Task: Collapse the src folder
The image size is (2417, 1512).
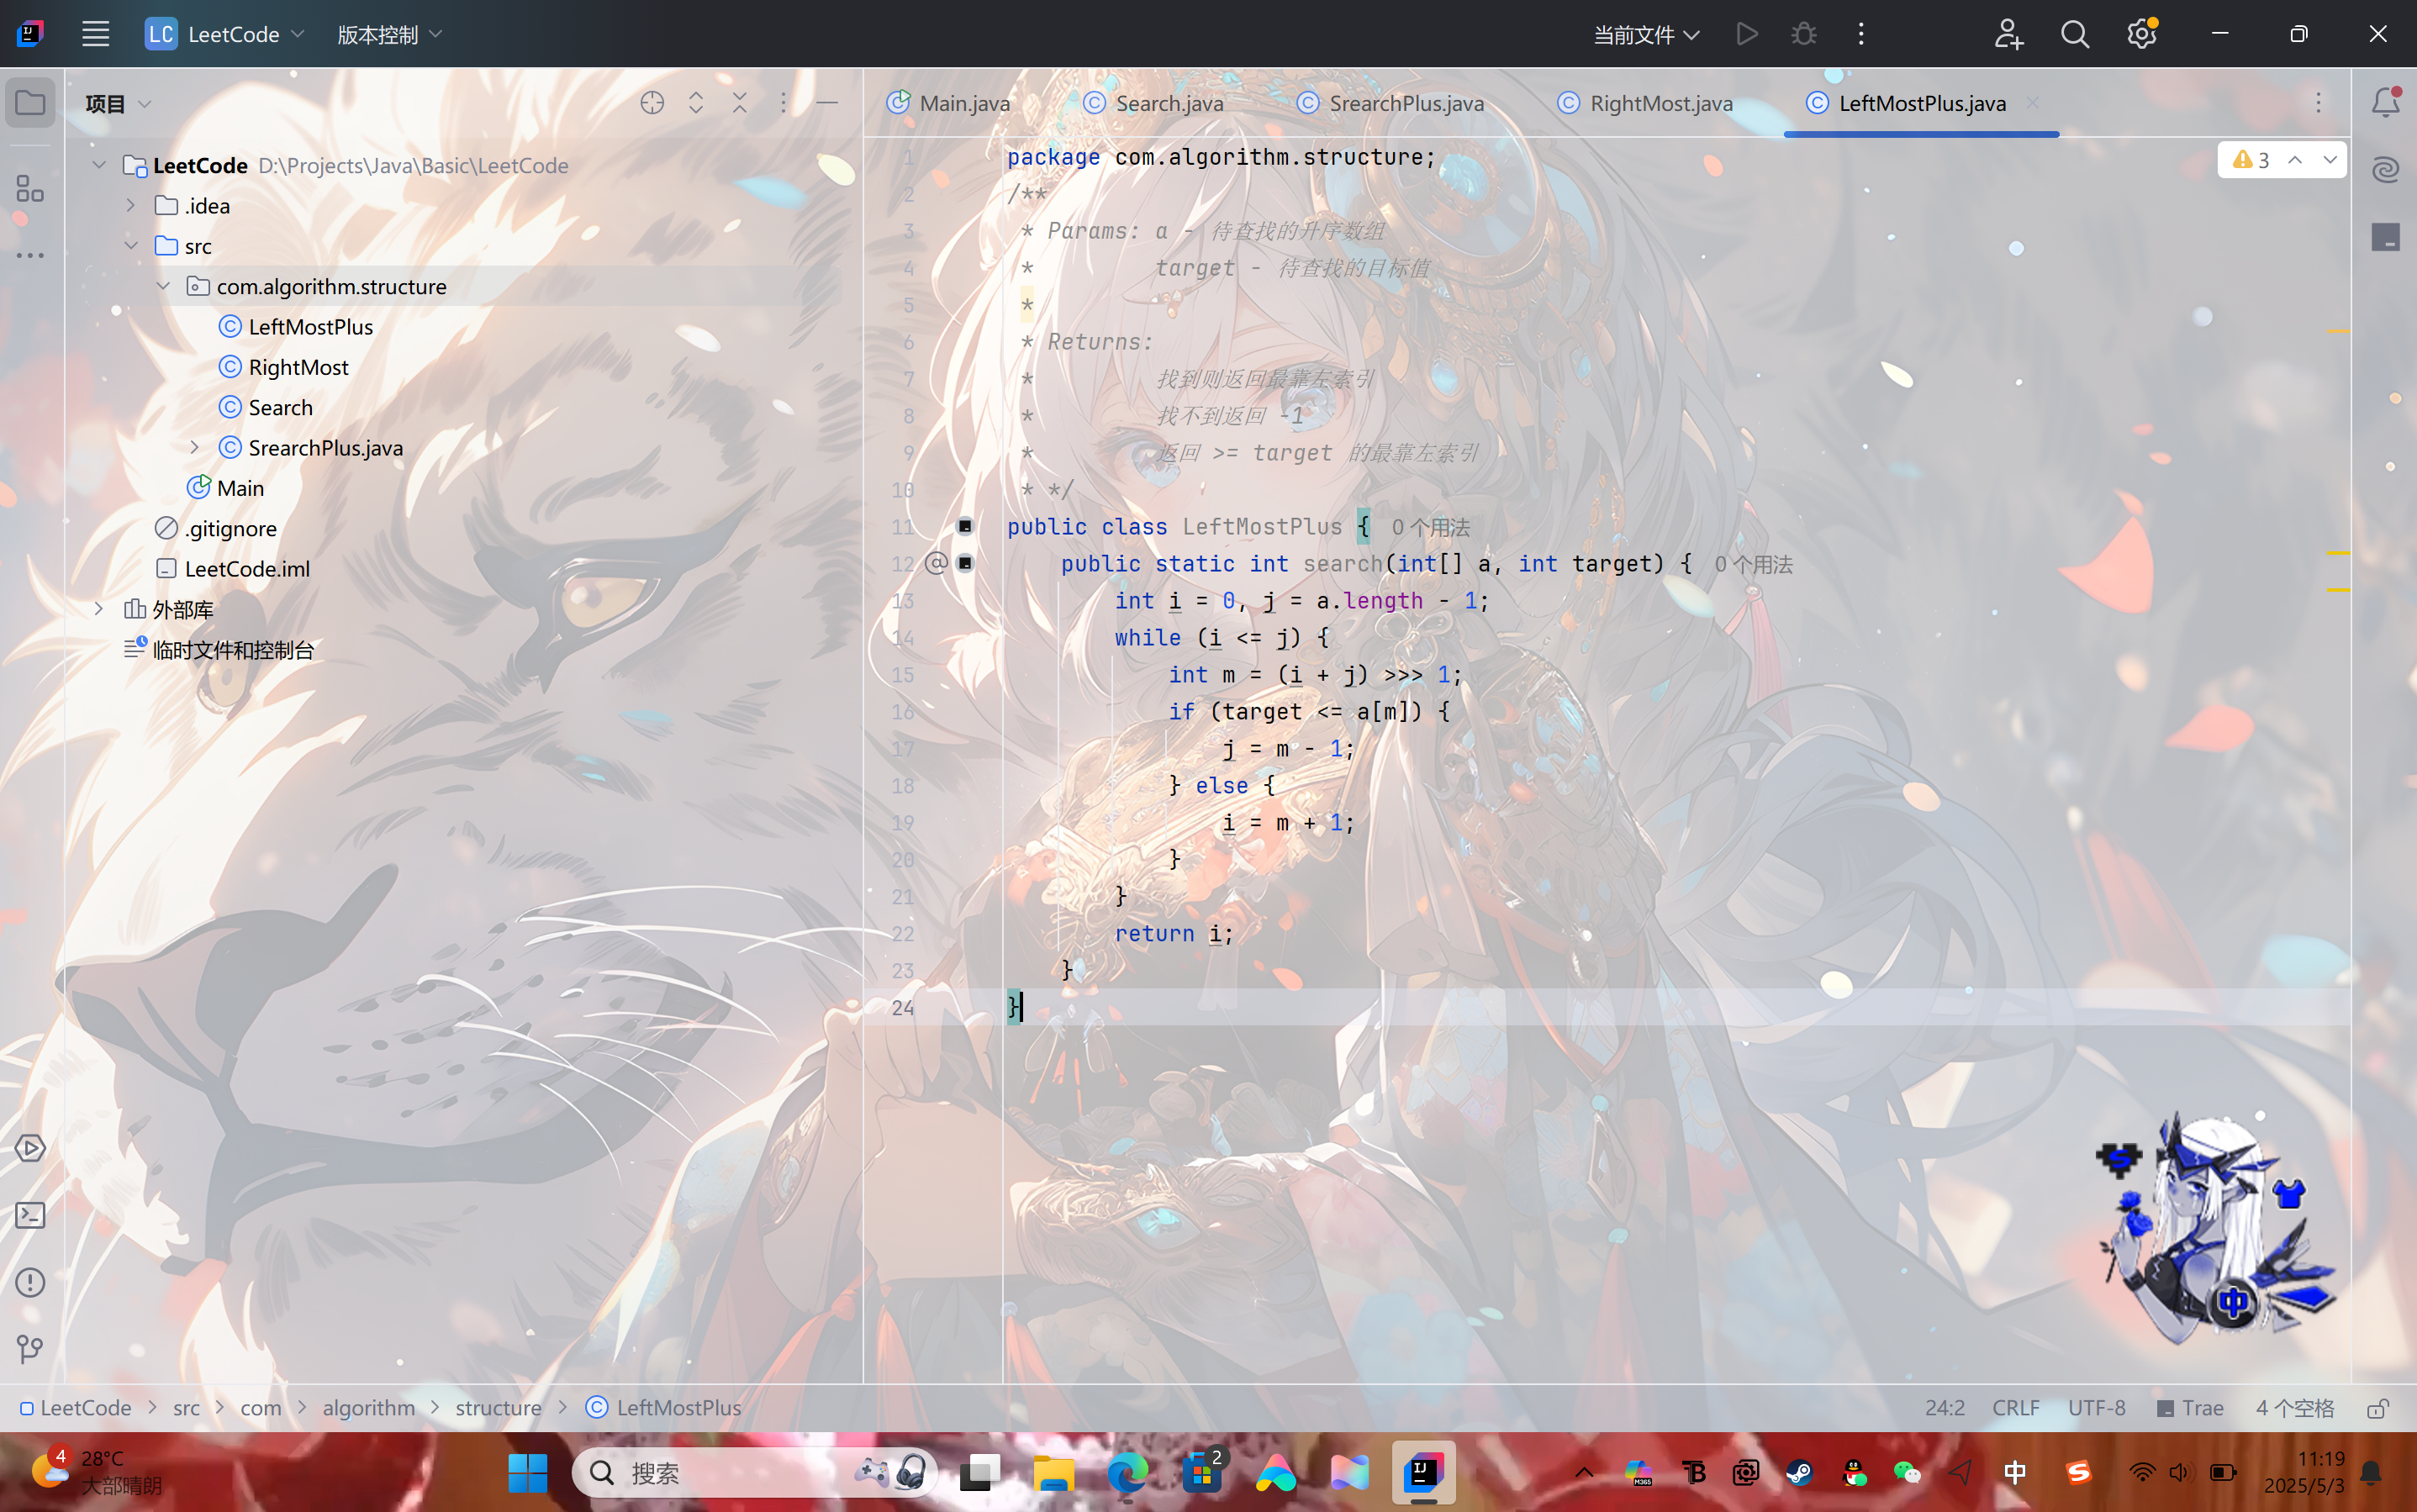Action: [130, 245]
